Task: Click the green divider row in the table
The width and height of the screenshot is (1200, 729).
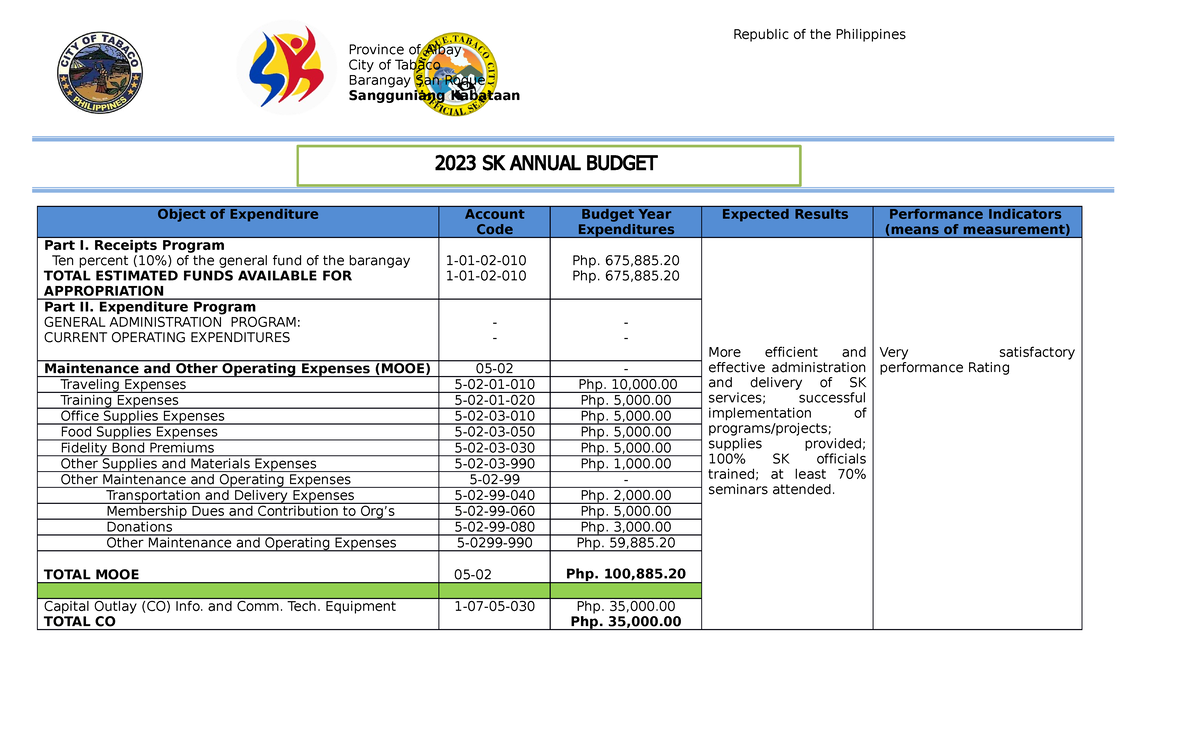Action: 370,591
